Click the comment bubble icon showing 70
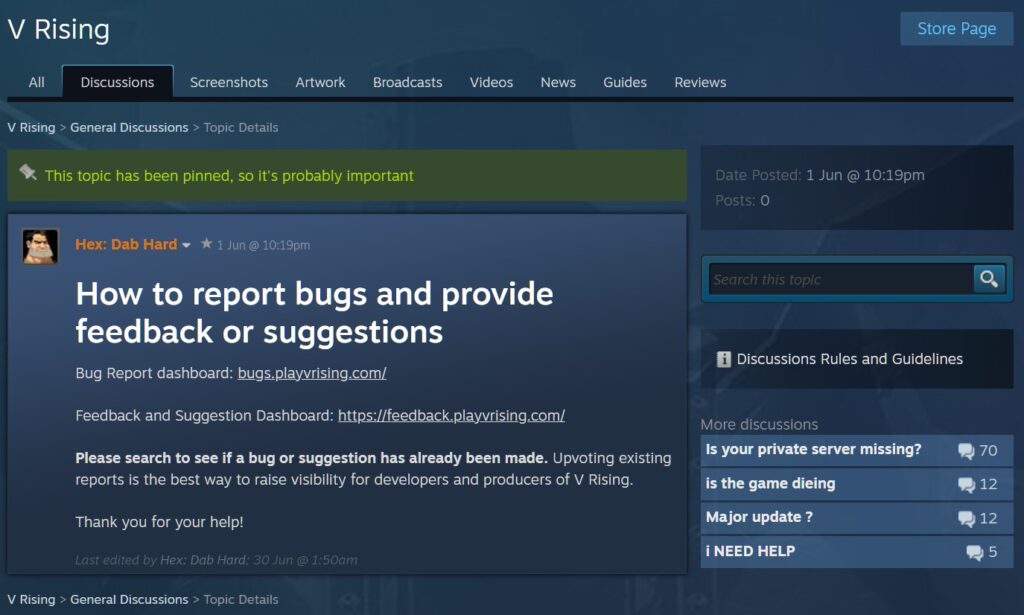 (966, 450)
